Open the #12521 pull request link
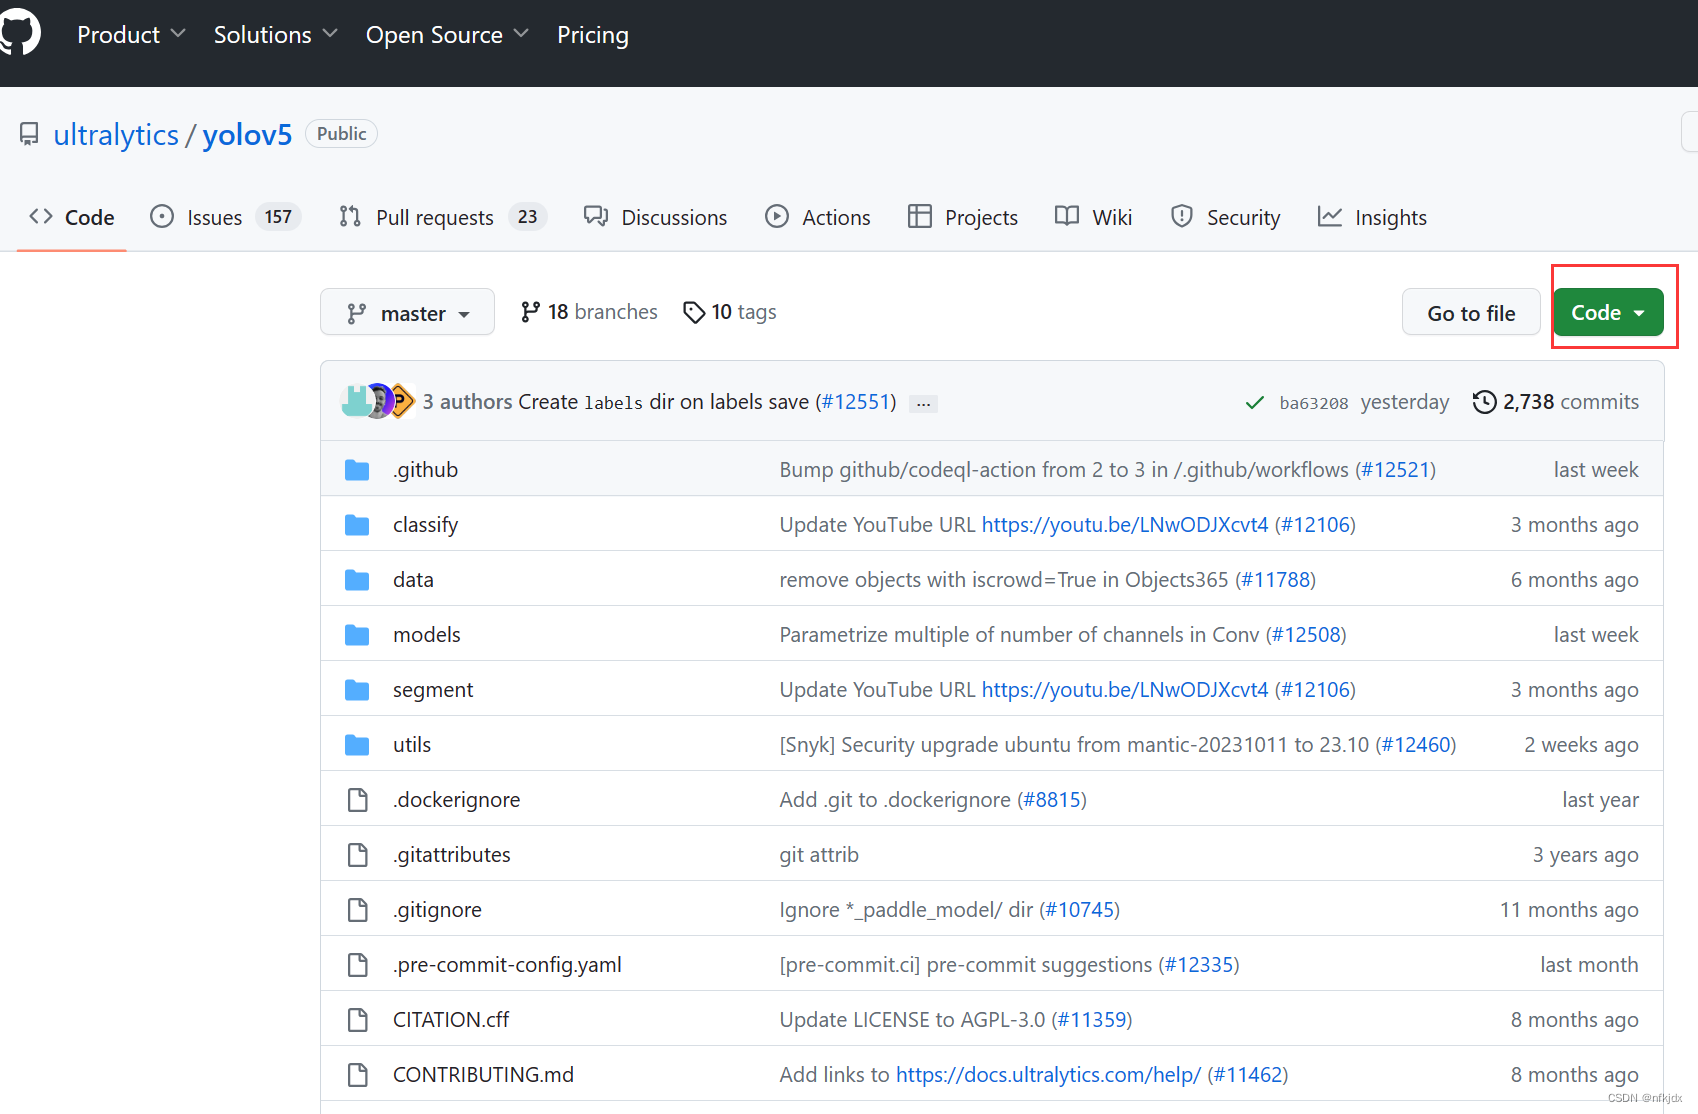Image resolution: width=1698 pixels, height=1114 pixels. (x=1395, y=470)
